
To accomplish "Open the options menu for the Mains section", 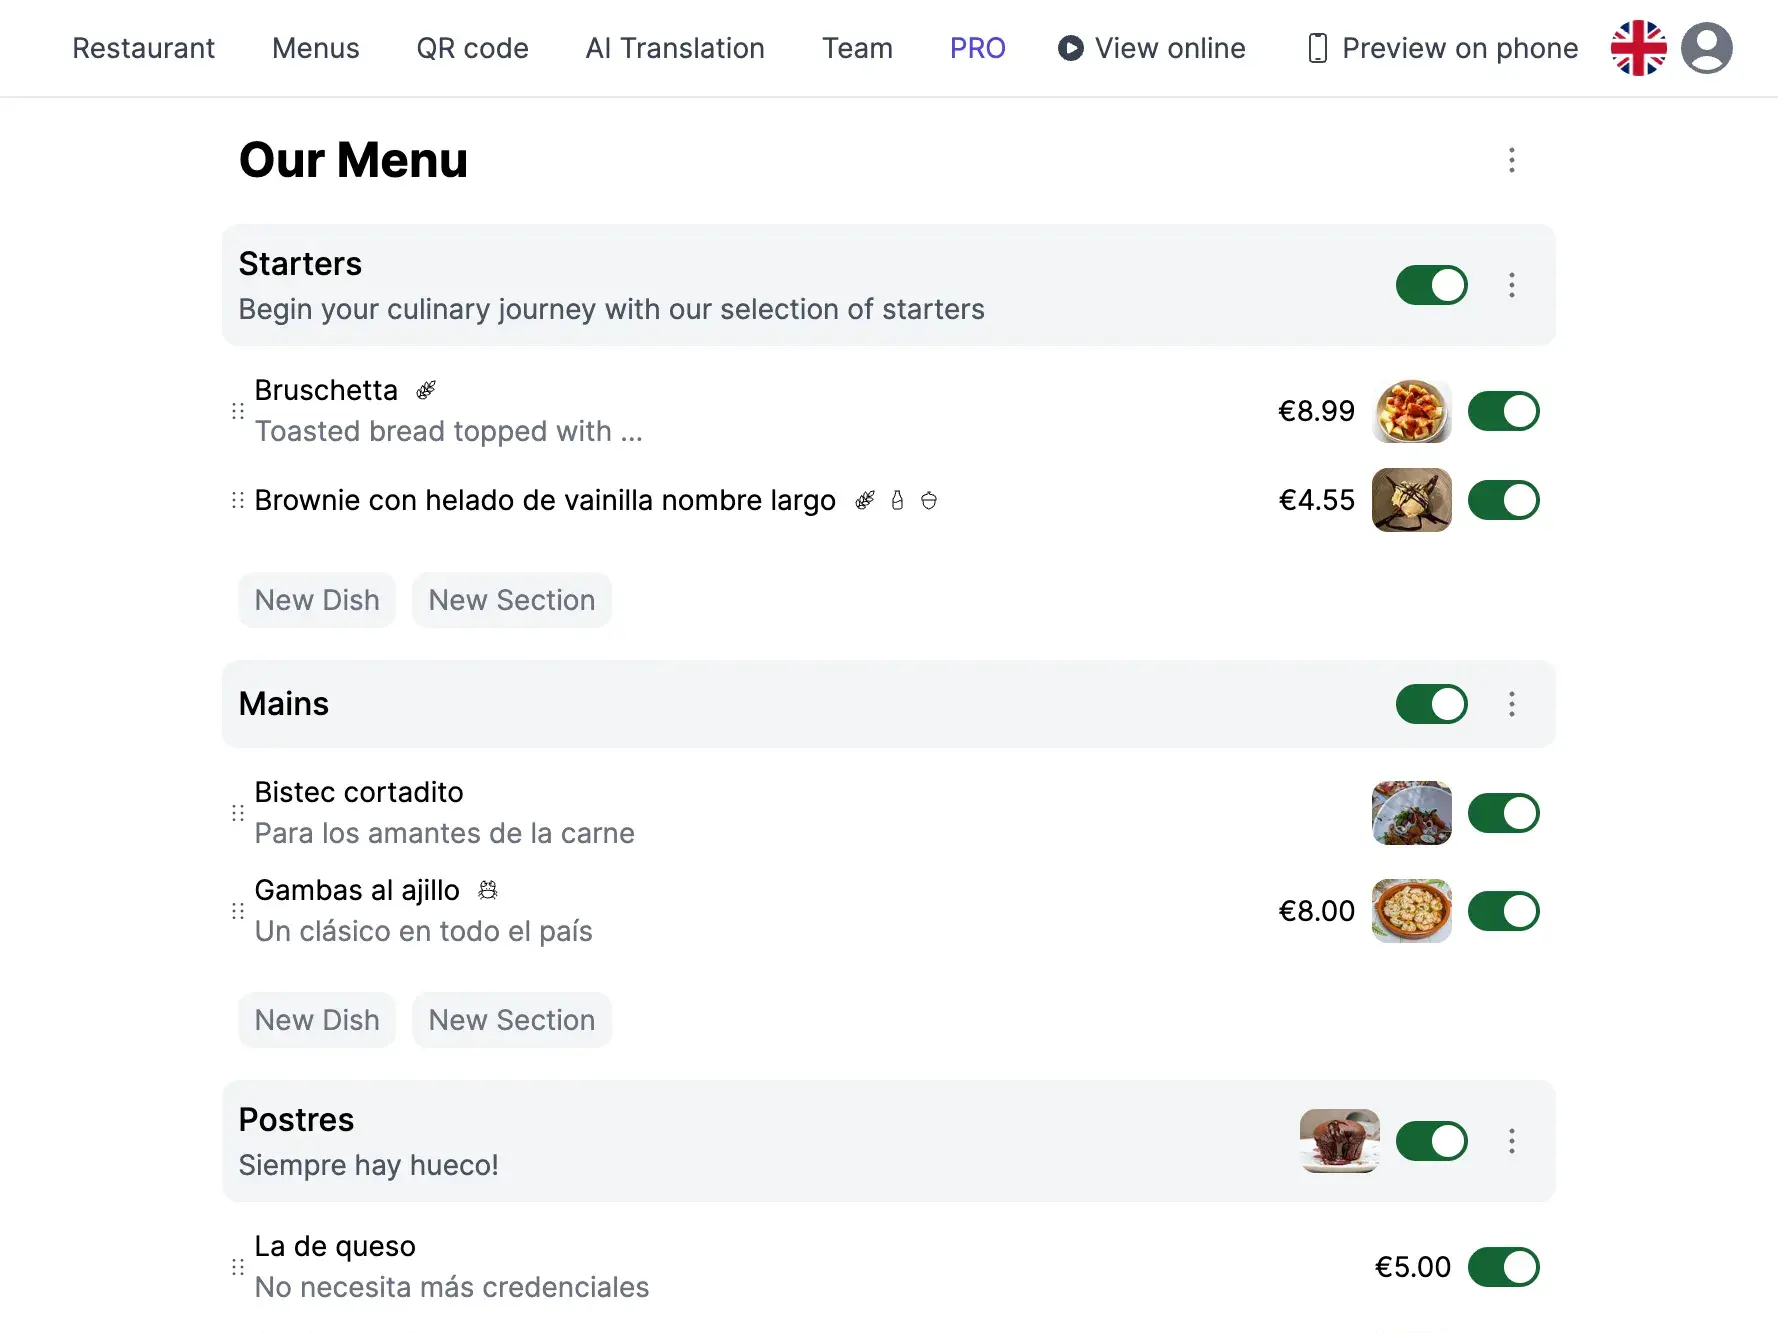I will coord(1511,704).
